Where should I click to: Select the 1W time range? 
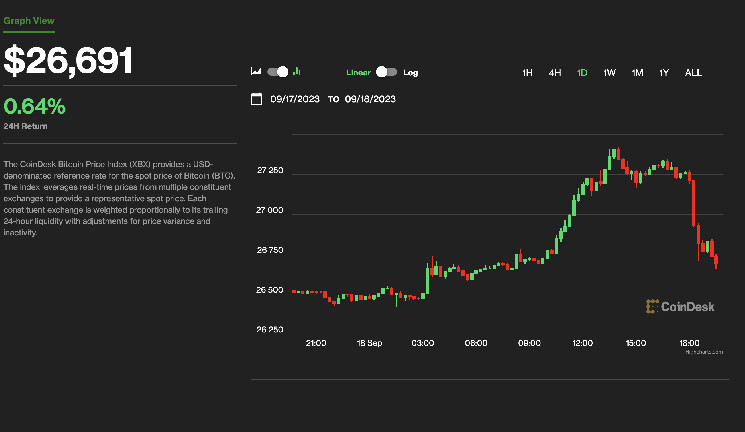[x=609, y=72]
